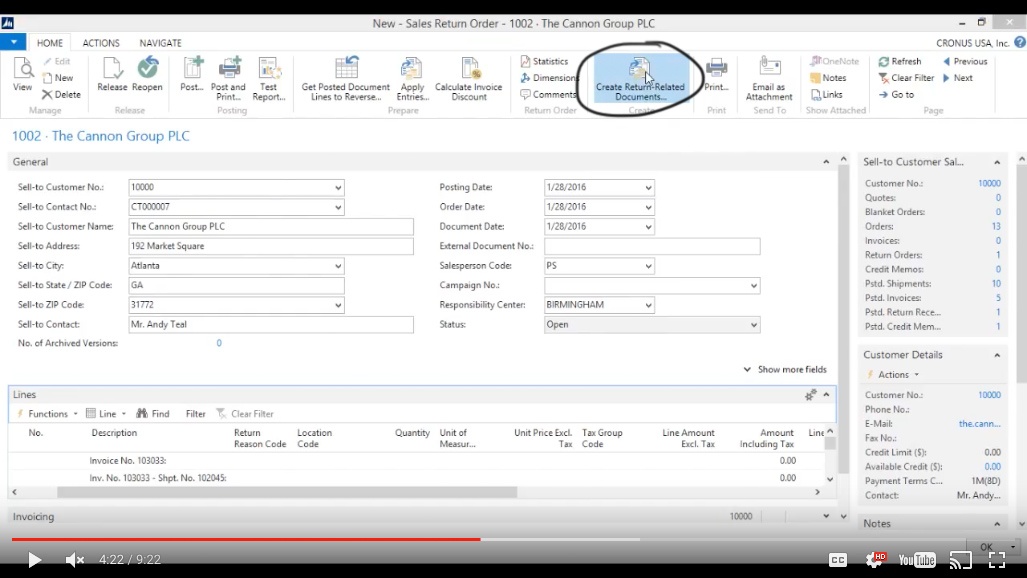1027x578 pixels.
Task: Open Actions menu in Customer Details
Action: [893, 375]
